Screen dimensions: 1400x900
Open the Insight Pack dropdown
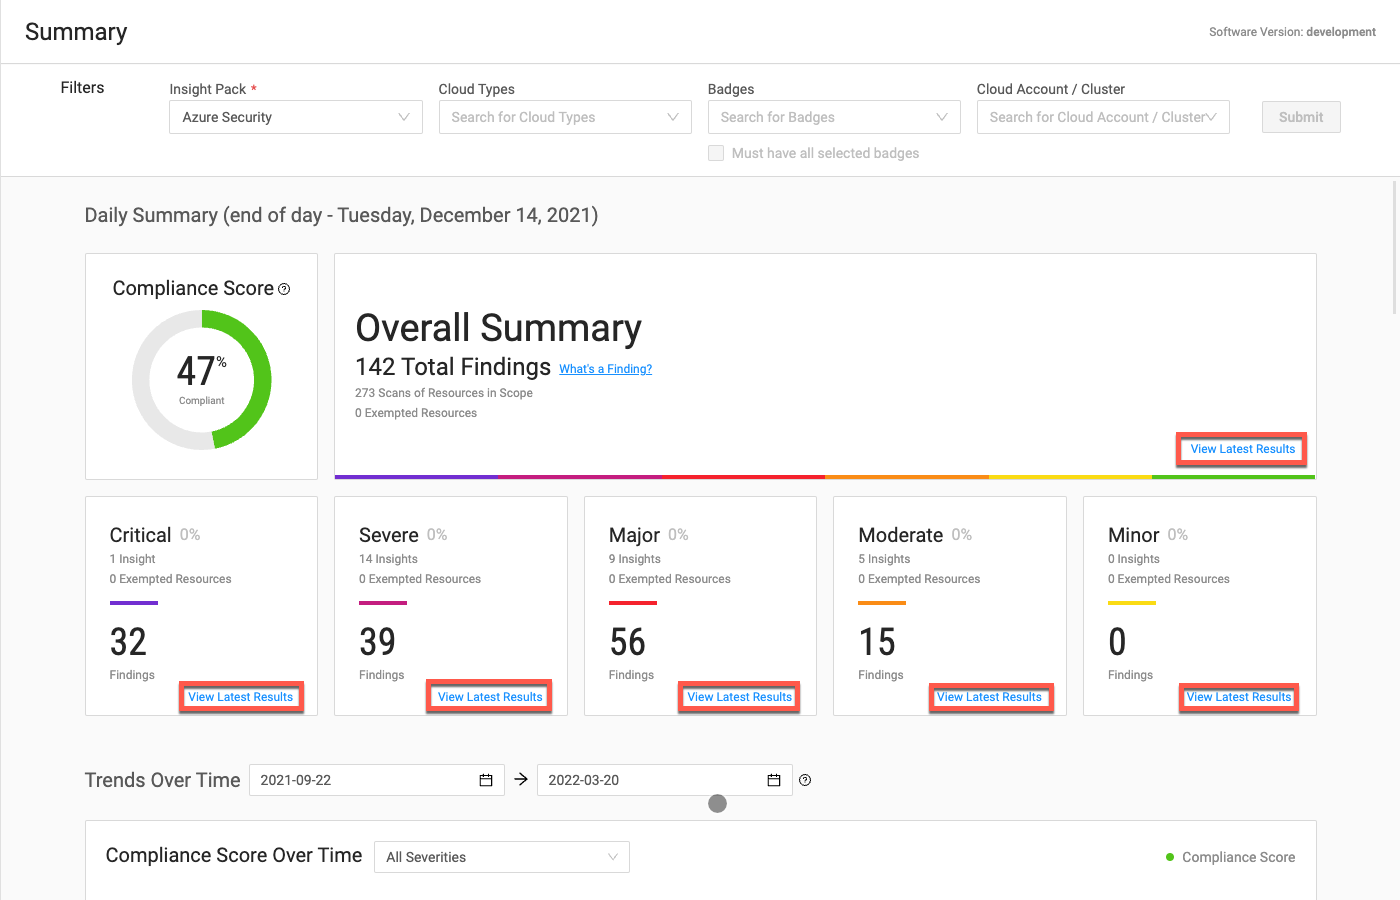point(295,117)
